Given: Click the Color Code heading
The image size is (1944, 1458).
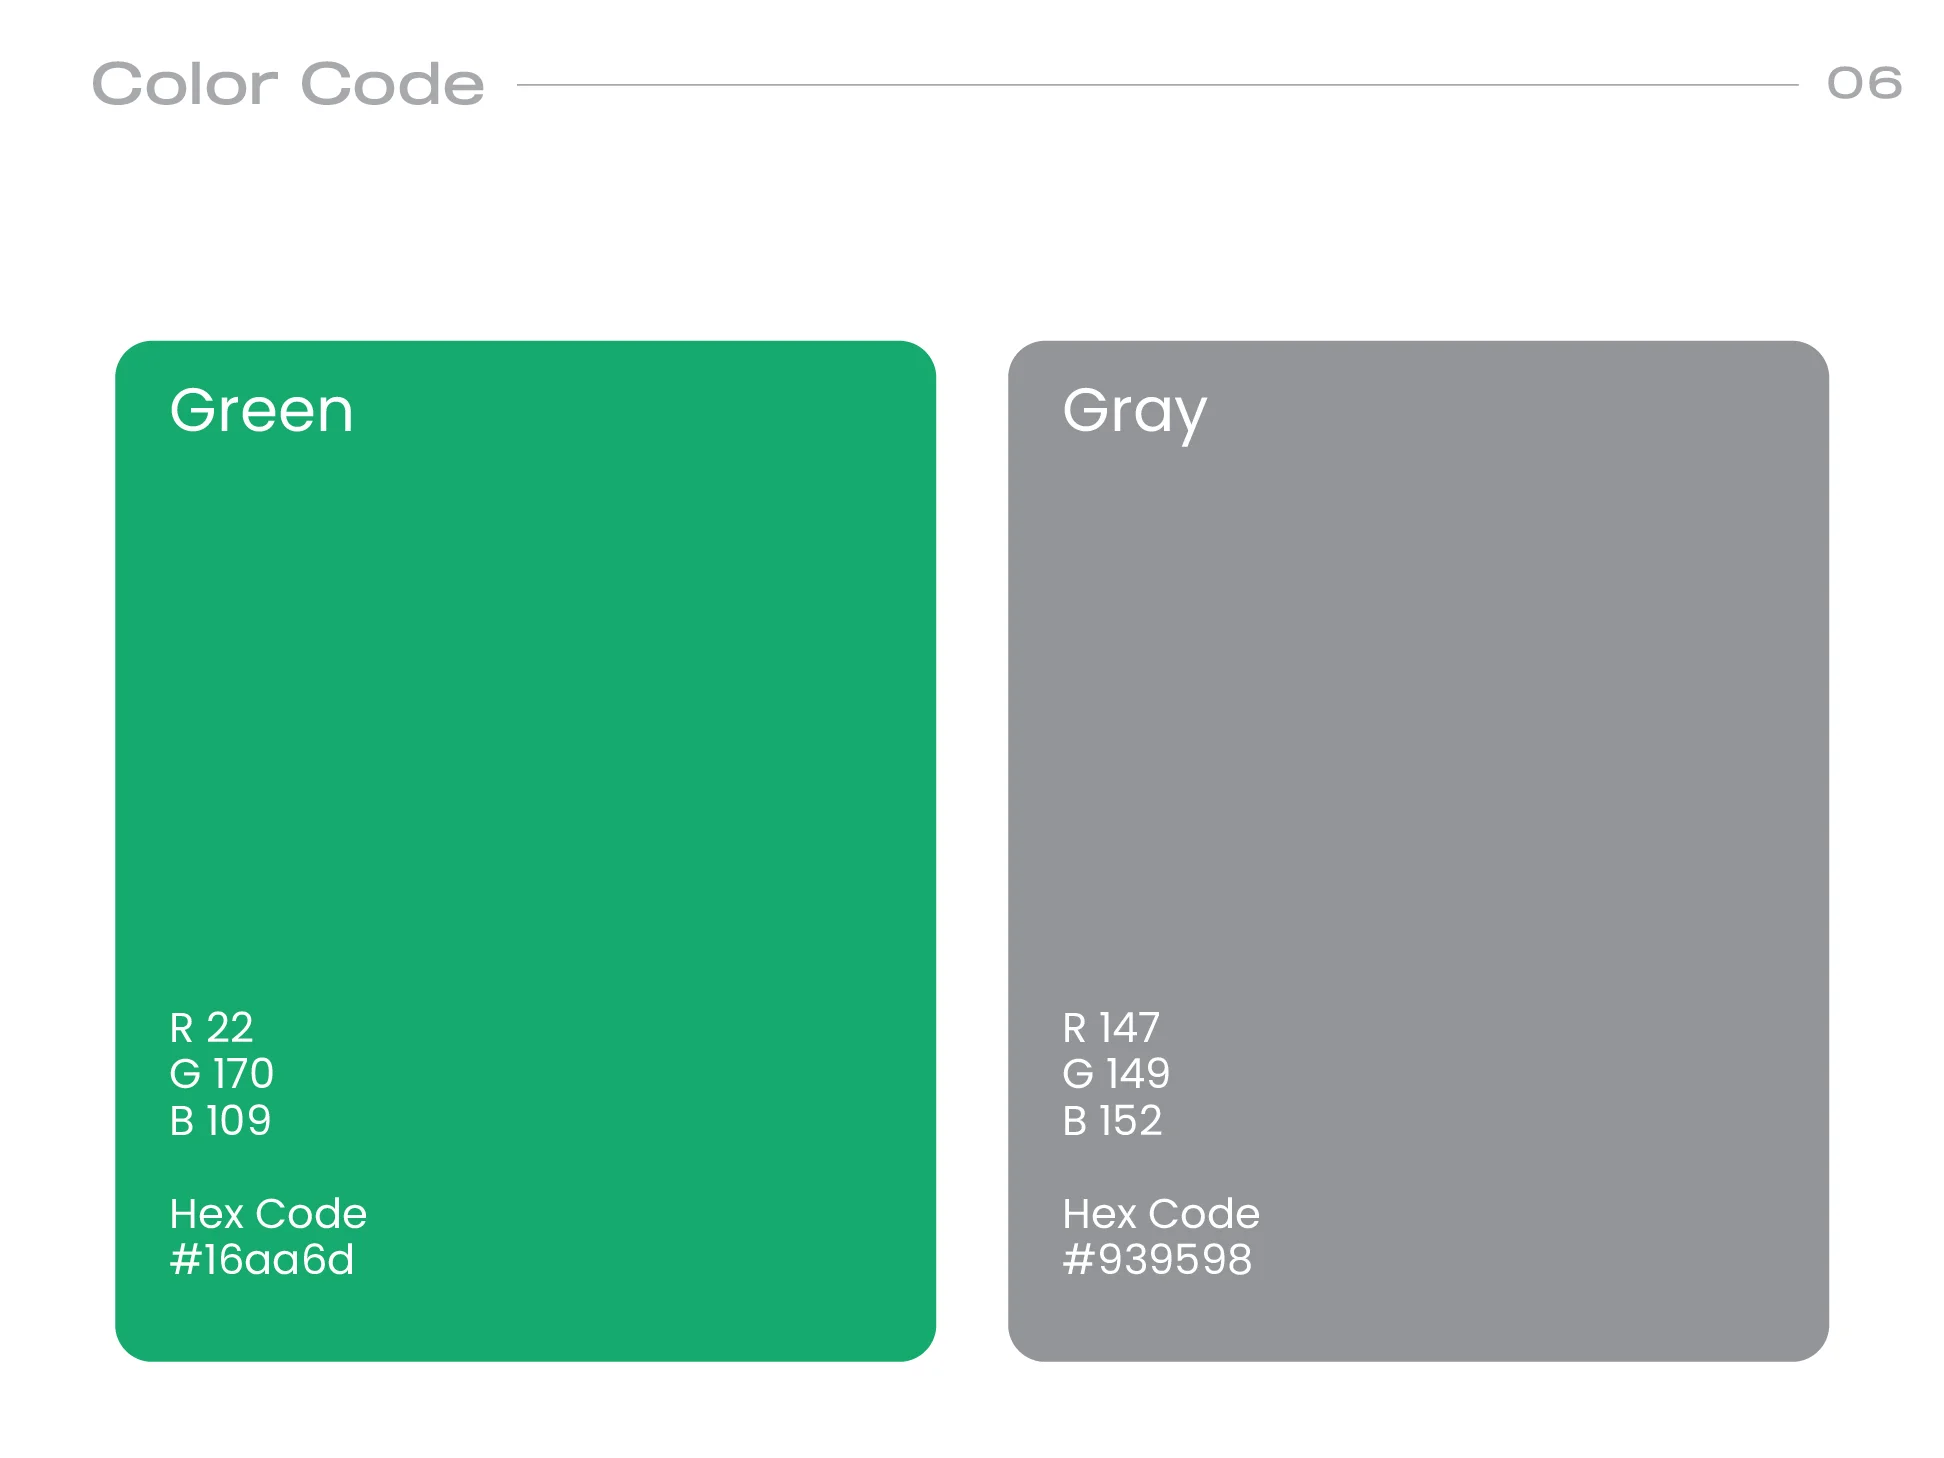Looking at the screenshot, I should coord(288,84).
